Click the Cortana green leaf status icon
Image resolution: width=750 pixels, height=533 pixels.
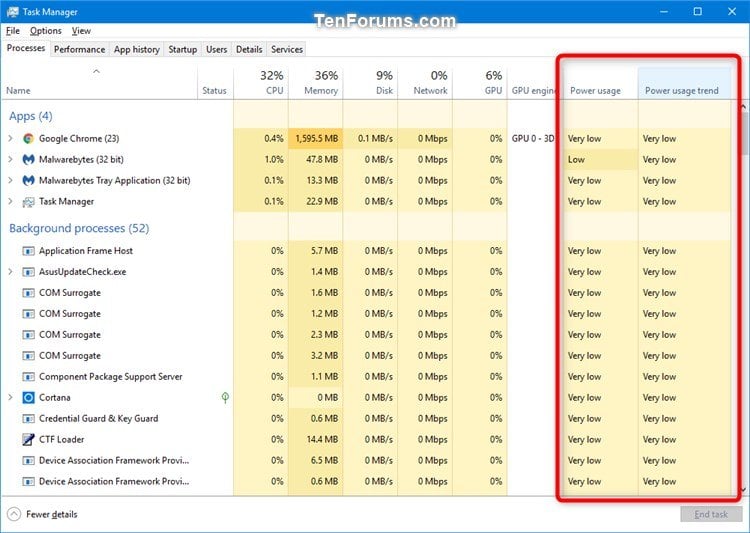click(x=225, y=398)
